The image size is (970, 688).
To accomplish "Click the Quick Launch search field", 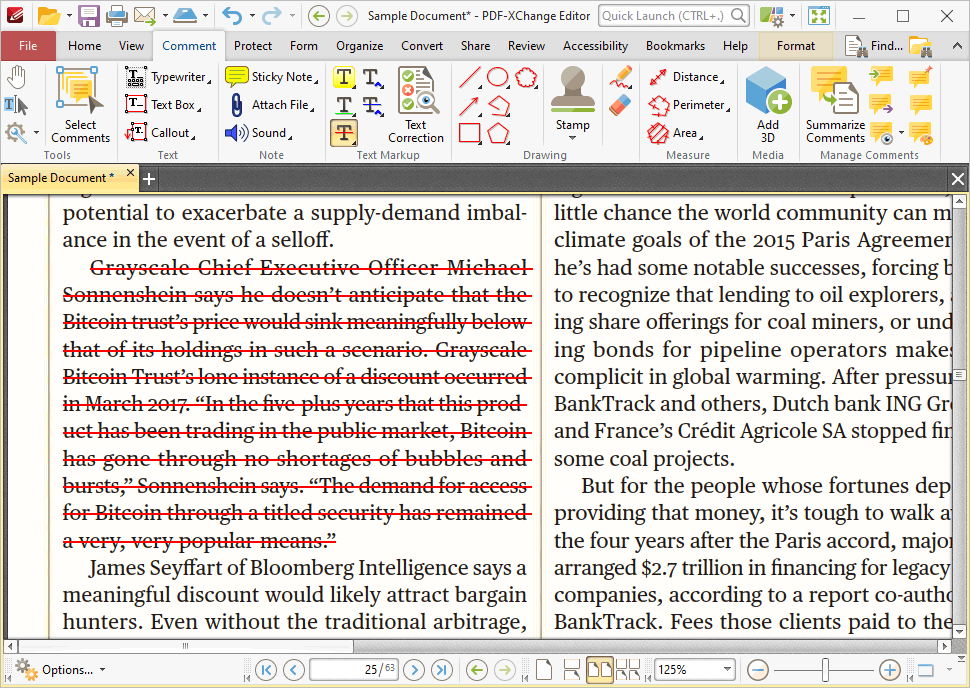I will tap(674, 15).
